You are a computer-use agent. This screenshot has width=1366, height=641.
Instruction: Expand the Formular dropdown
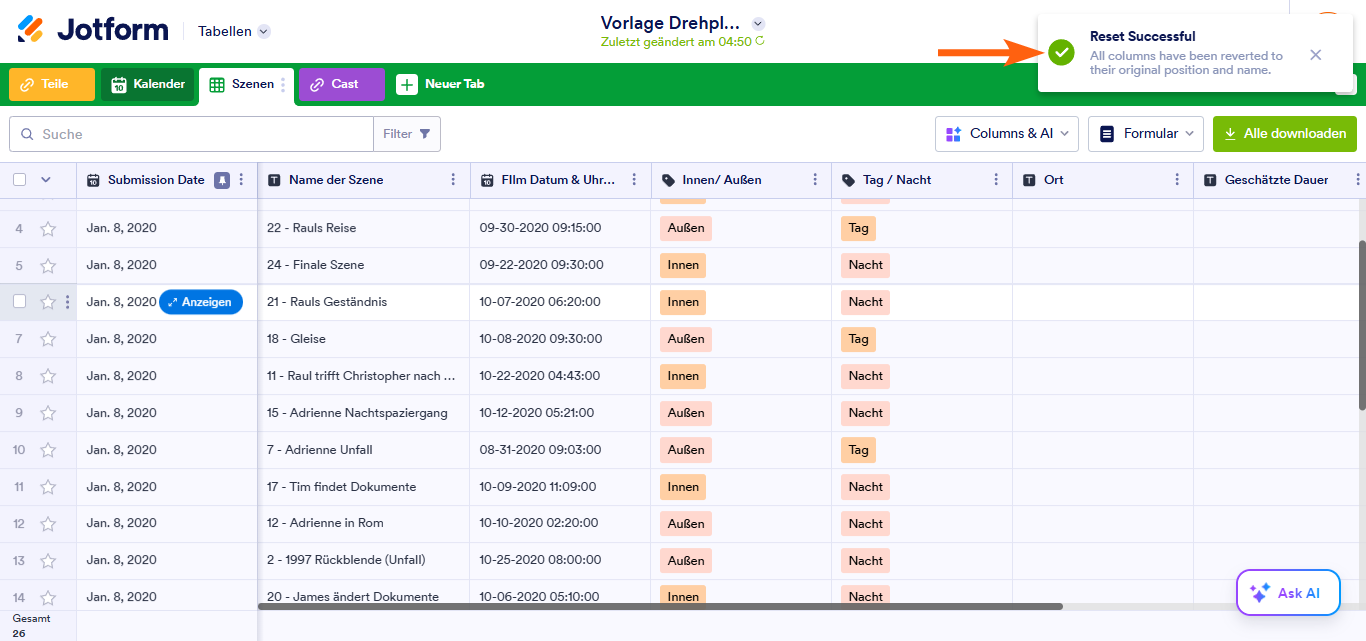pyautogui.click(x=1146, y=134)
